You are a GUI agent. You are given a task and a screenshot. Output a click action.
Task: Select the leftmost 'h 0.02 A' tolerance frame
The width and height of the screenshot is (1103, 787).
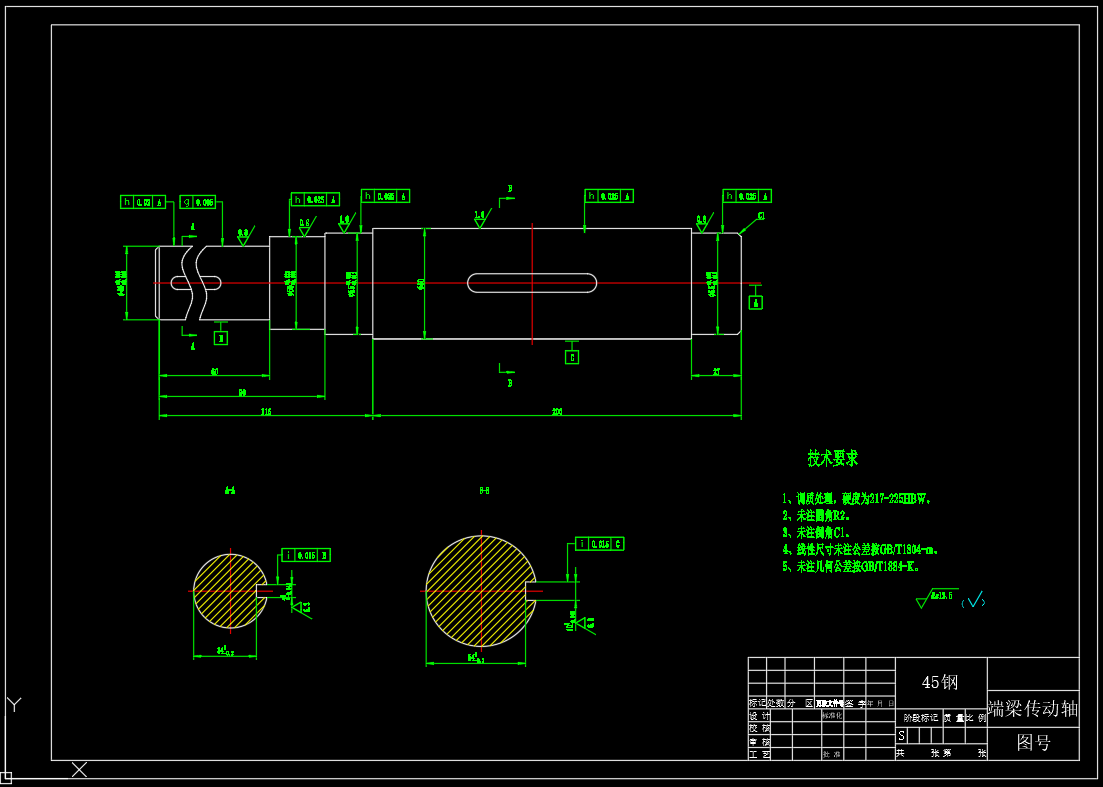143,202
